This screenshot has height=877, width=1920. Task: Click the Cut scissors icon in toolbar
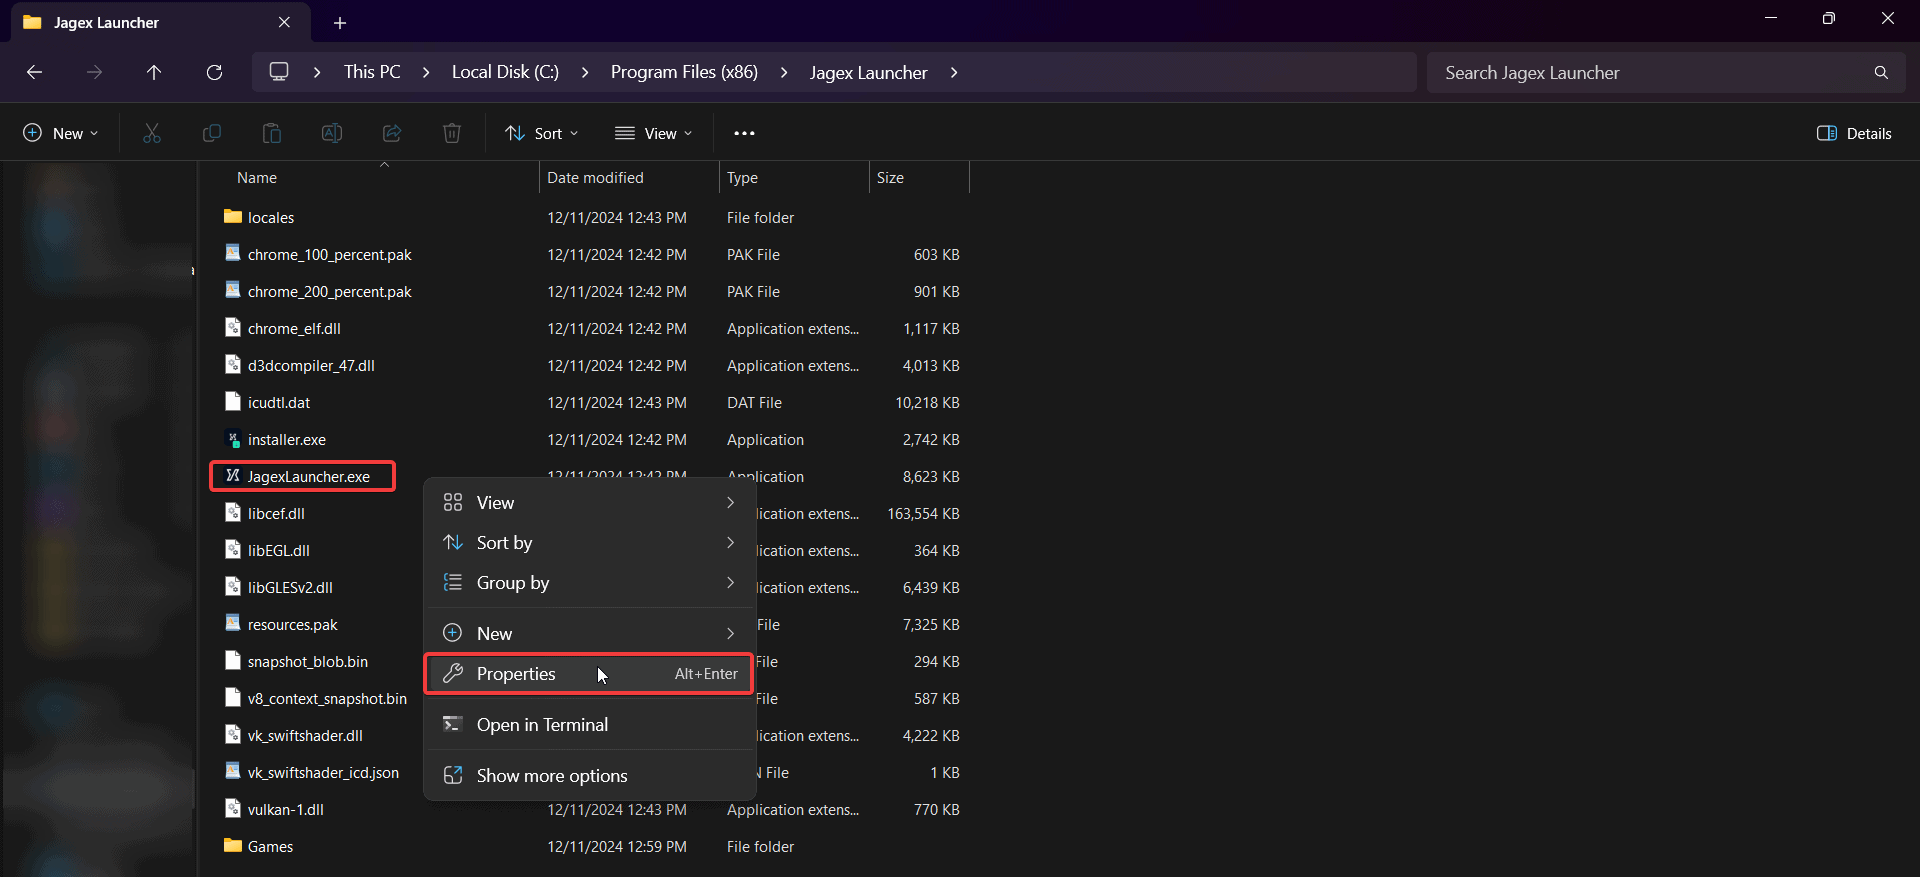coord(152,133)
